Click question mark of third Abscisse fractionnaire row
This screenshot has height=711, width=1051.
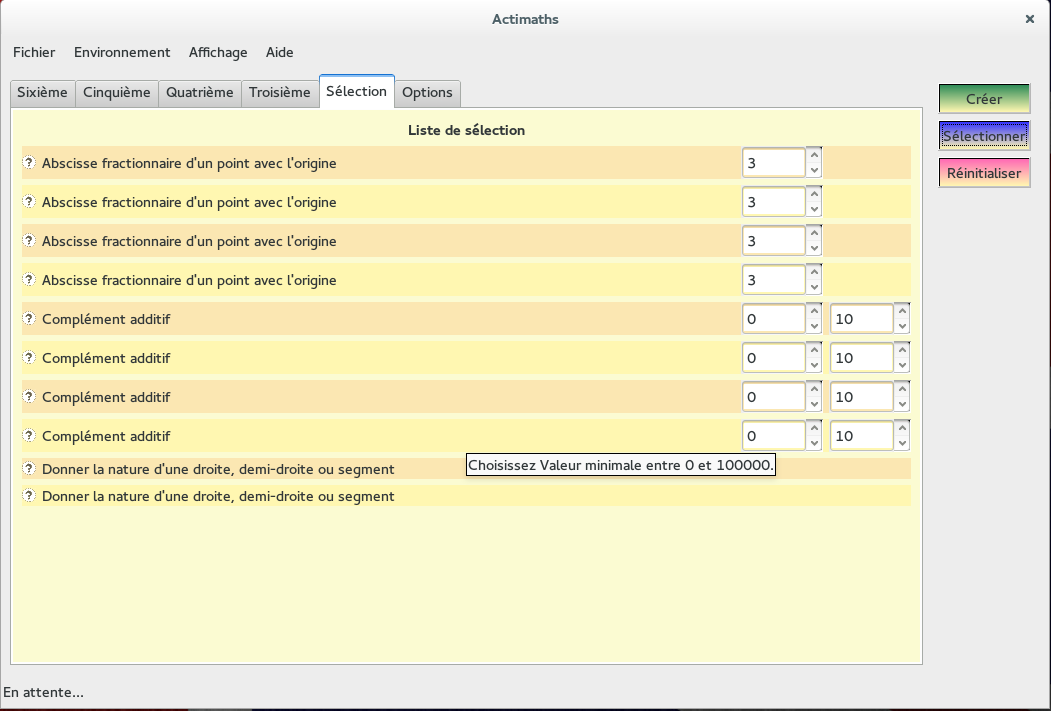(x=29, y=241)
